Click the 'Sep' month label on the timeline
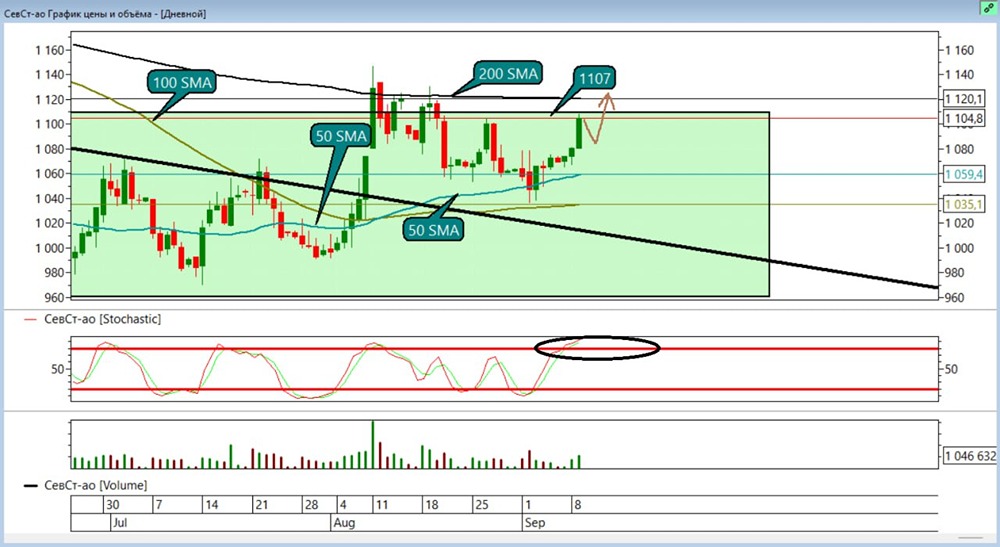 tap(534, 523)
